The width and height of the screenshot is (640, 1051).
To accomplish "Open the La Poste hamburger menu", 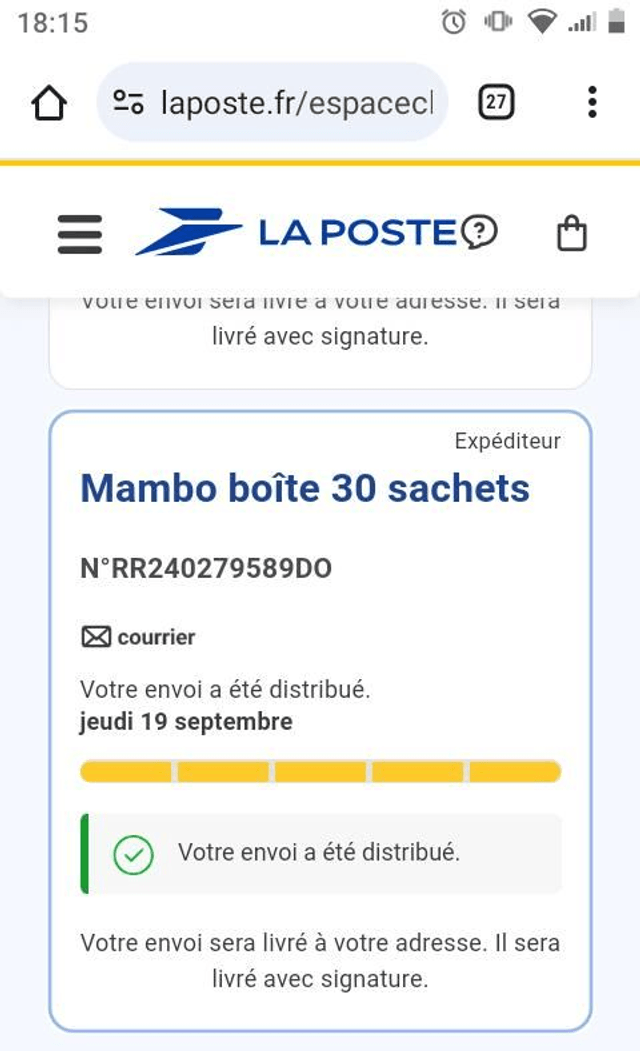I will point(80,234).
